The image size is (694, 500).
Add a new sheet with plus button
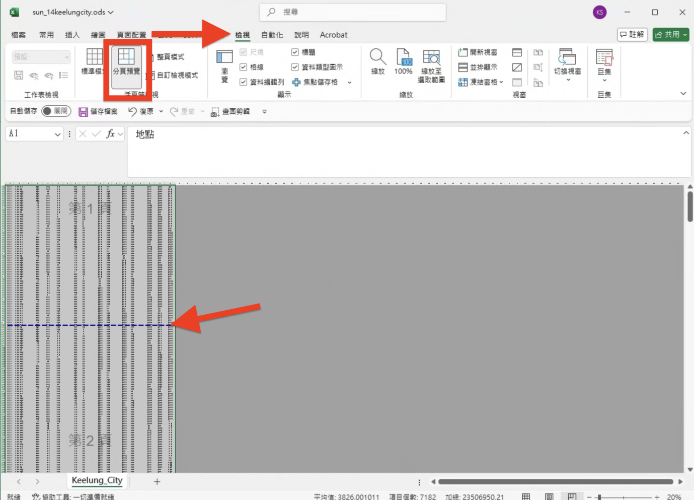click(x=157, y=481)
